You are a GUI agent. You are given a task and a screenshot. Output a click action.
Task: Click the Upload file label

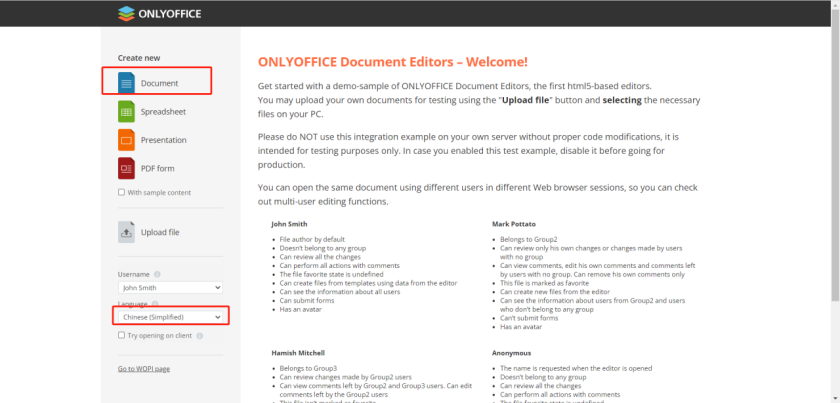point(160,233)
